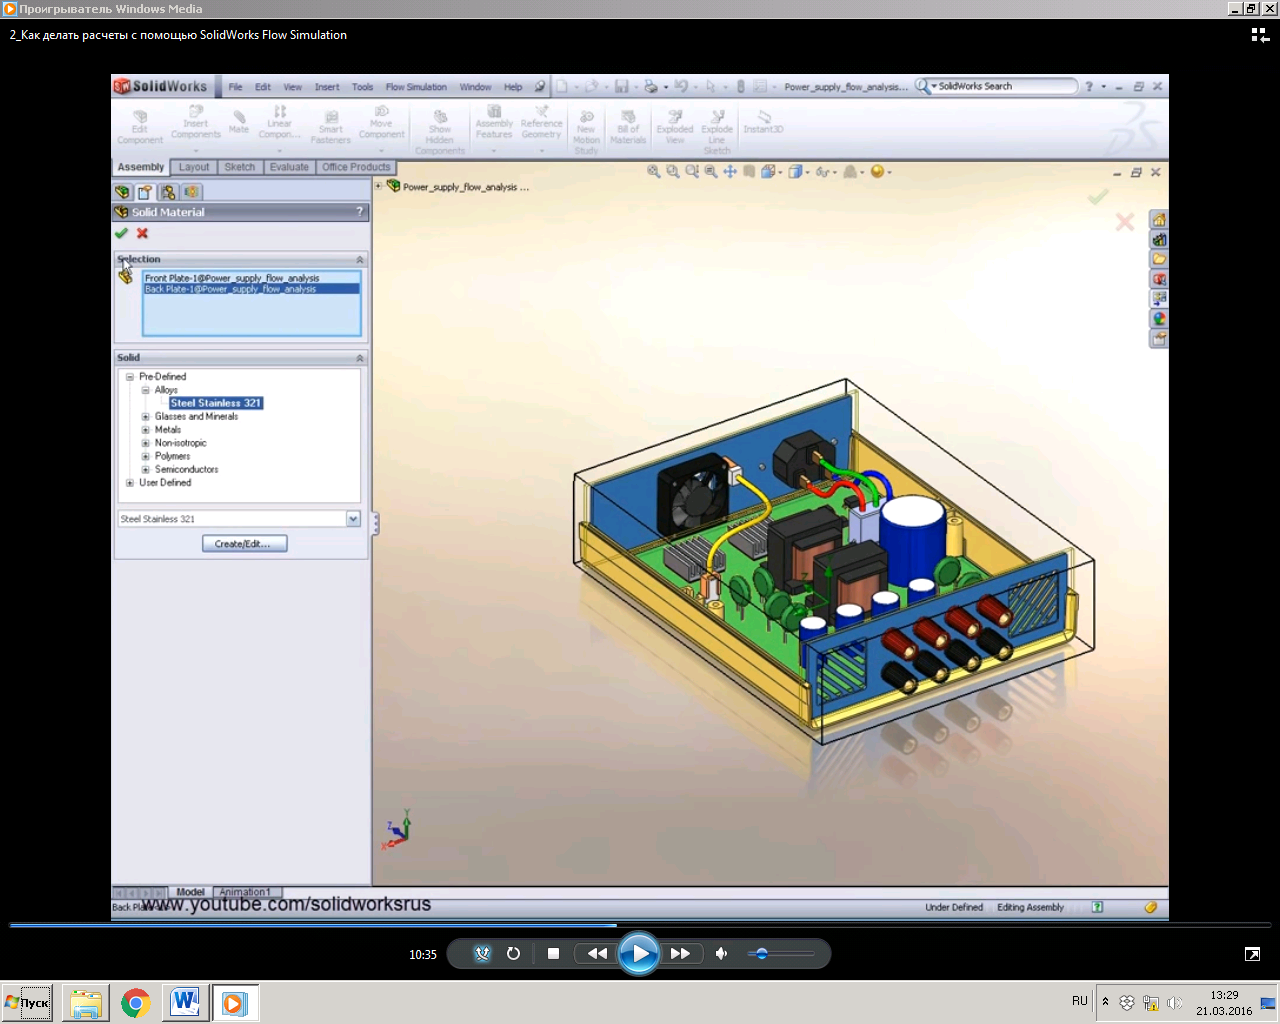Viewport: 1280px width, 1024px height.
Task: Select Steel Stainless 321 in the tree
Action: click(216, 403)
